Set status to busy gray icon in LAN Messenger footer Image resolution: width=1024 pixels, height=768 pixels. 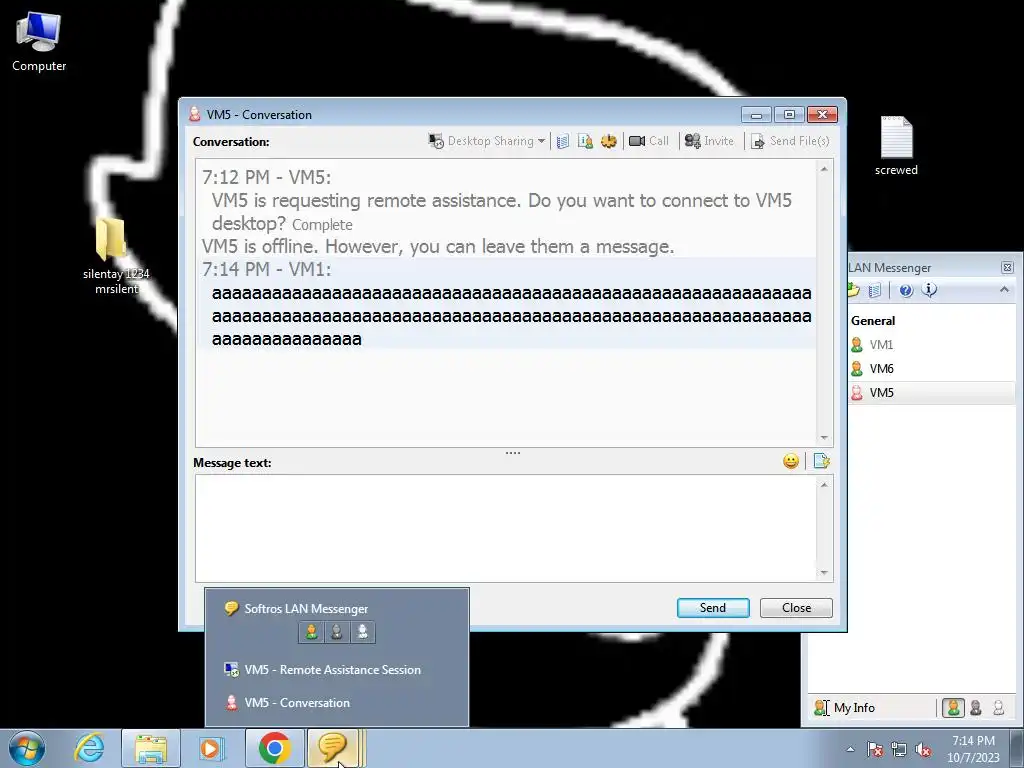pos(976,708)
